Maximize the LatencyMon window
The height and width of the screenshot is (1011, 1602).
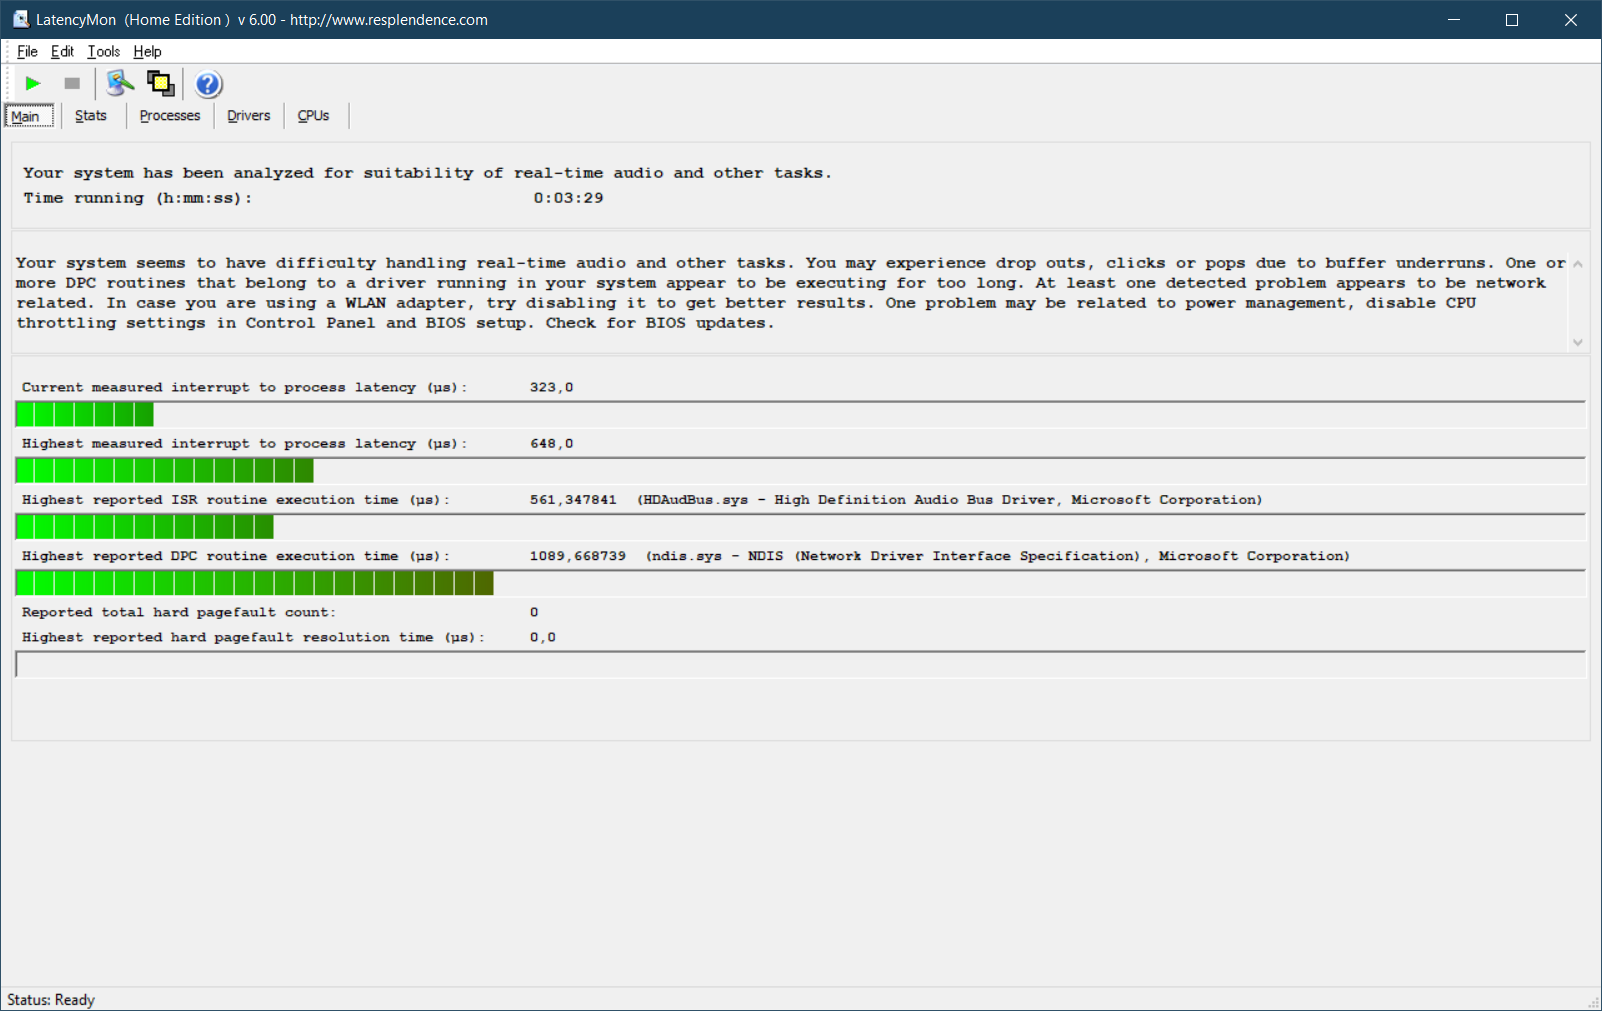click(x=1512, y=19)
